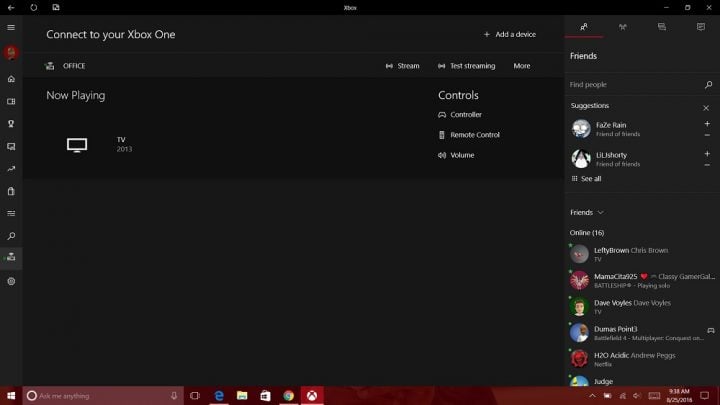720x405 pixels.
Task: Open Settings gear in sidebar
Action: tap(11, 281)
